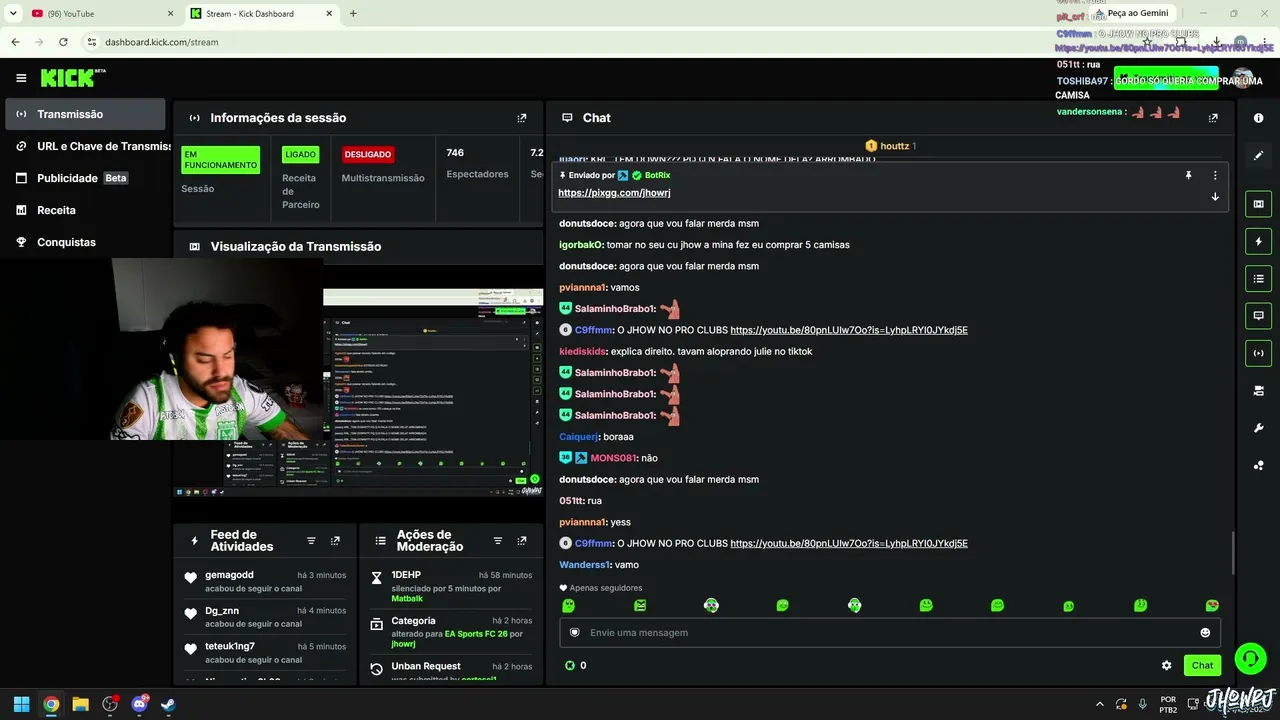Open Discord from the taskbar
Image resolution: width=1280 pixels, height=720 pixels.
[139, 704]
